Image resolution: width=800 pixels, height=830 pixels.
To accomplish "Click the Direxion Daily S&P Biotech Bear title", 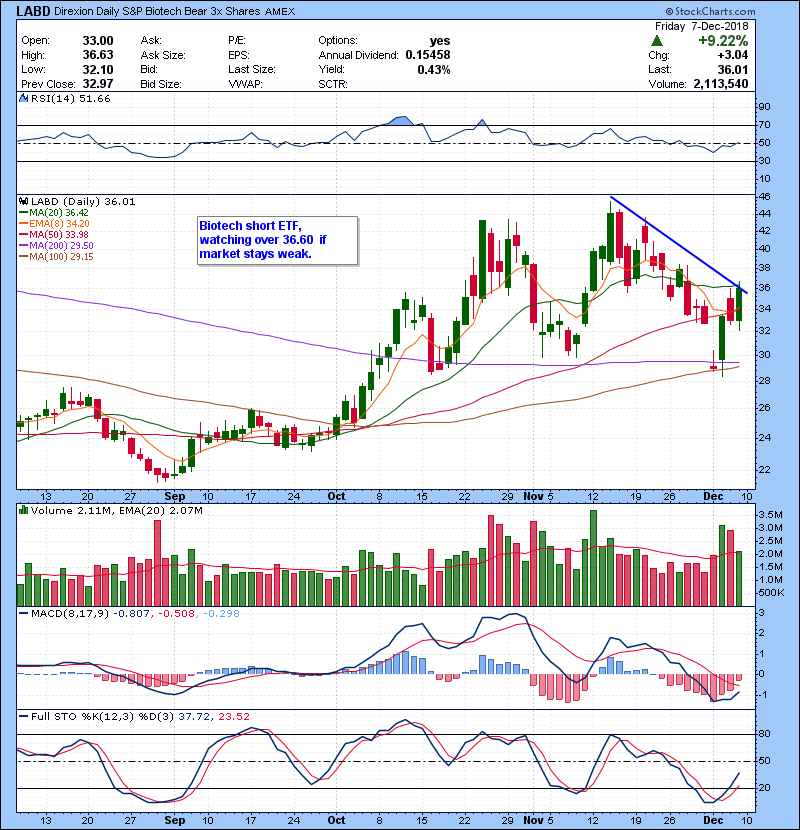I will click(x=157, y=11).
